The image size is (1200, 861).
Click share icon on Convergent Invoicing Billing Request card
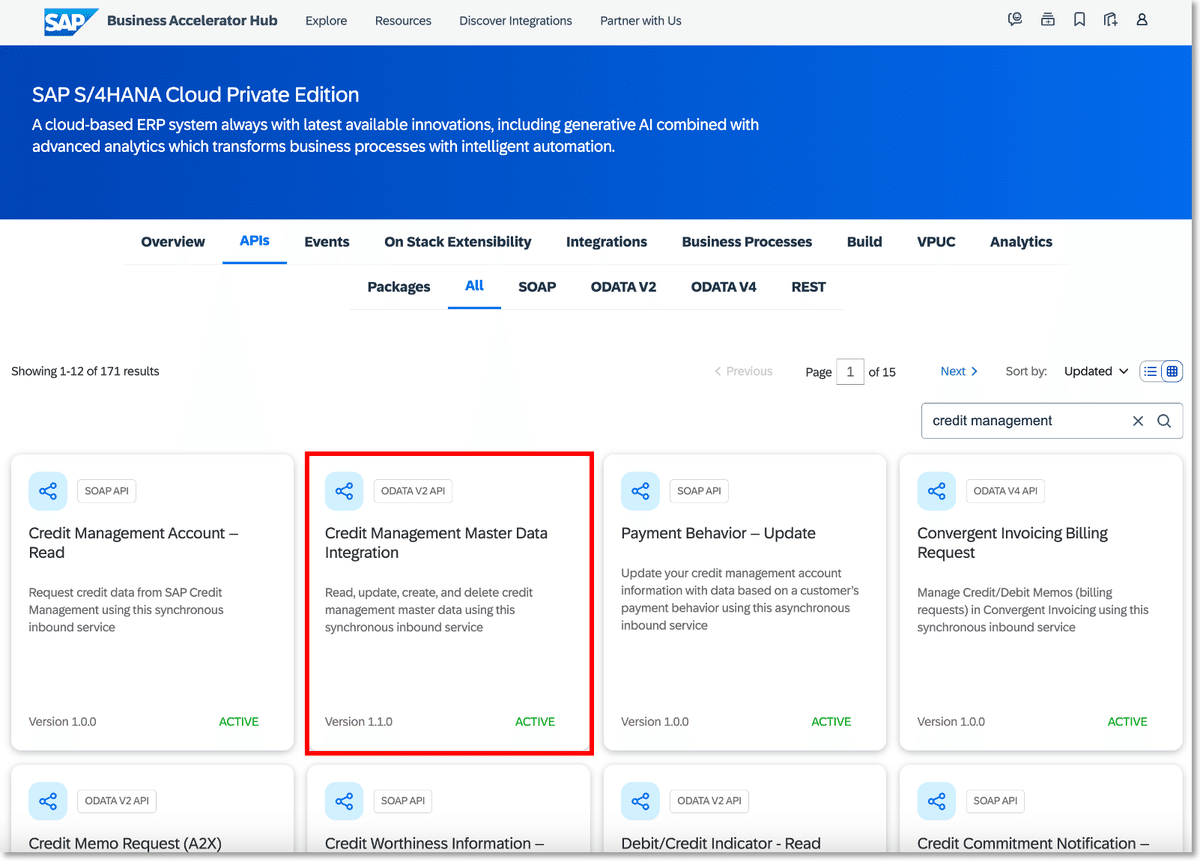[x=936, y=491]
